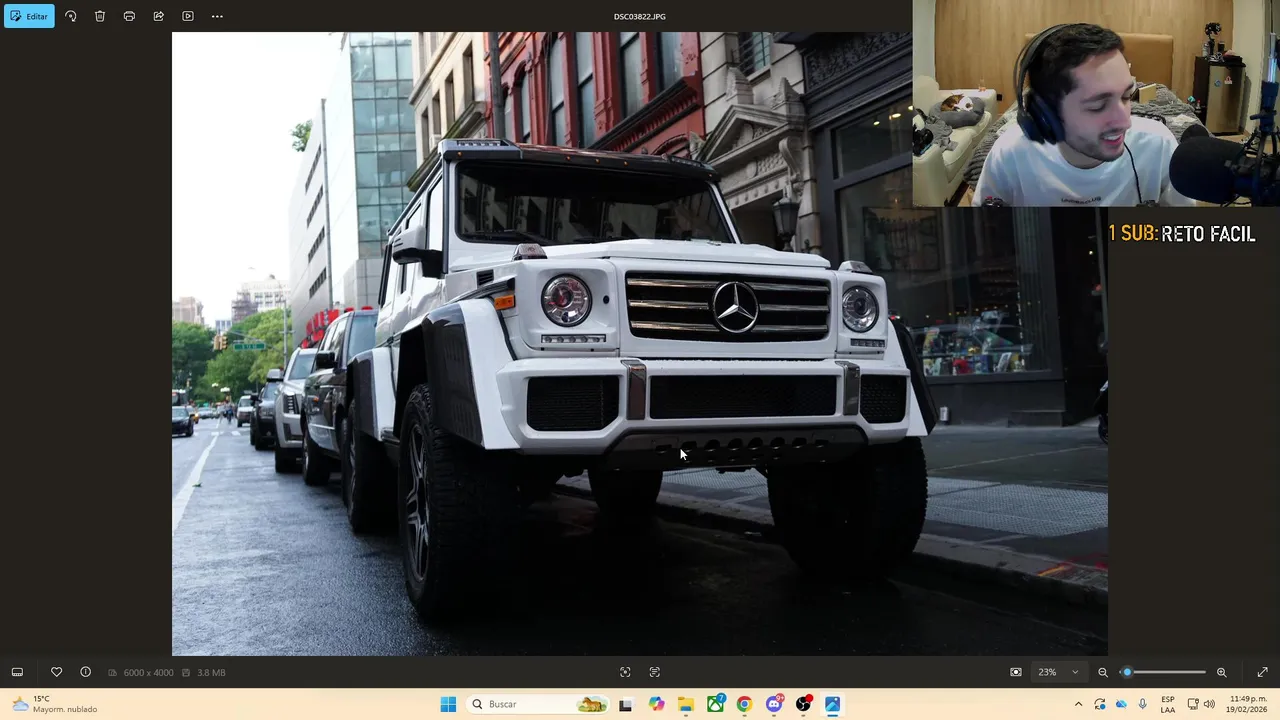Start slideshow with the play icon

(188, 16)
